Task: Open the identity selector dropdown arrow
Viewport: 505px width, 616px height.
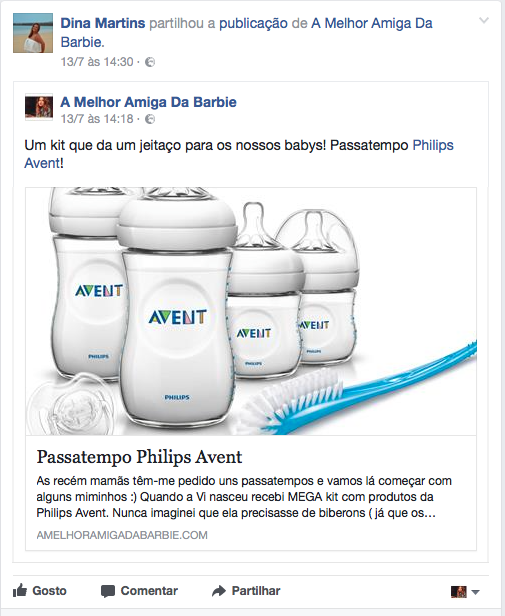Action: point(476,592)
